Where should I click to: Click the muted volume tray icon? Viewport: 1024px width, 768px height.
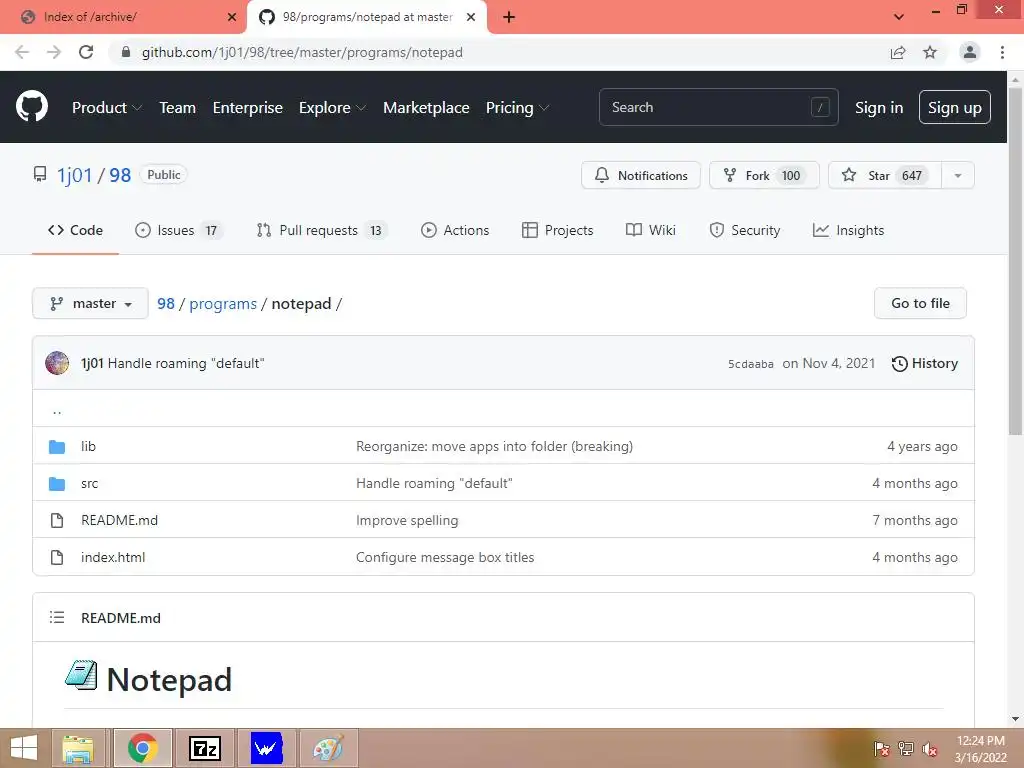930,749
